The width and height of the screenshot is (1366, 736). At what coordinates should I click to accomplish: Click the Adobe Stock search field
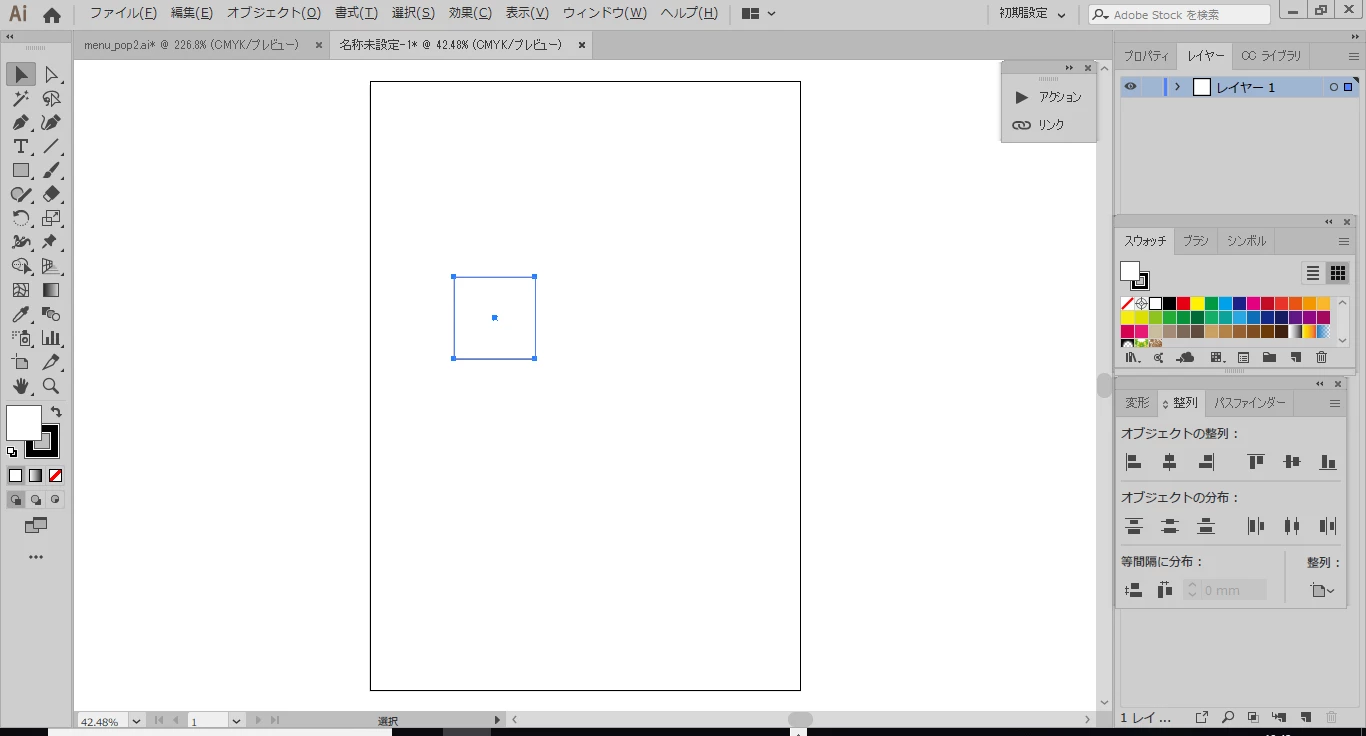click(1180, 15)
